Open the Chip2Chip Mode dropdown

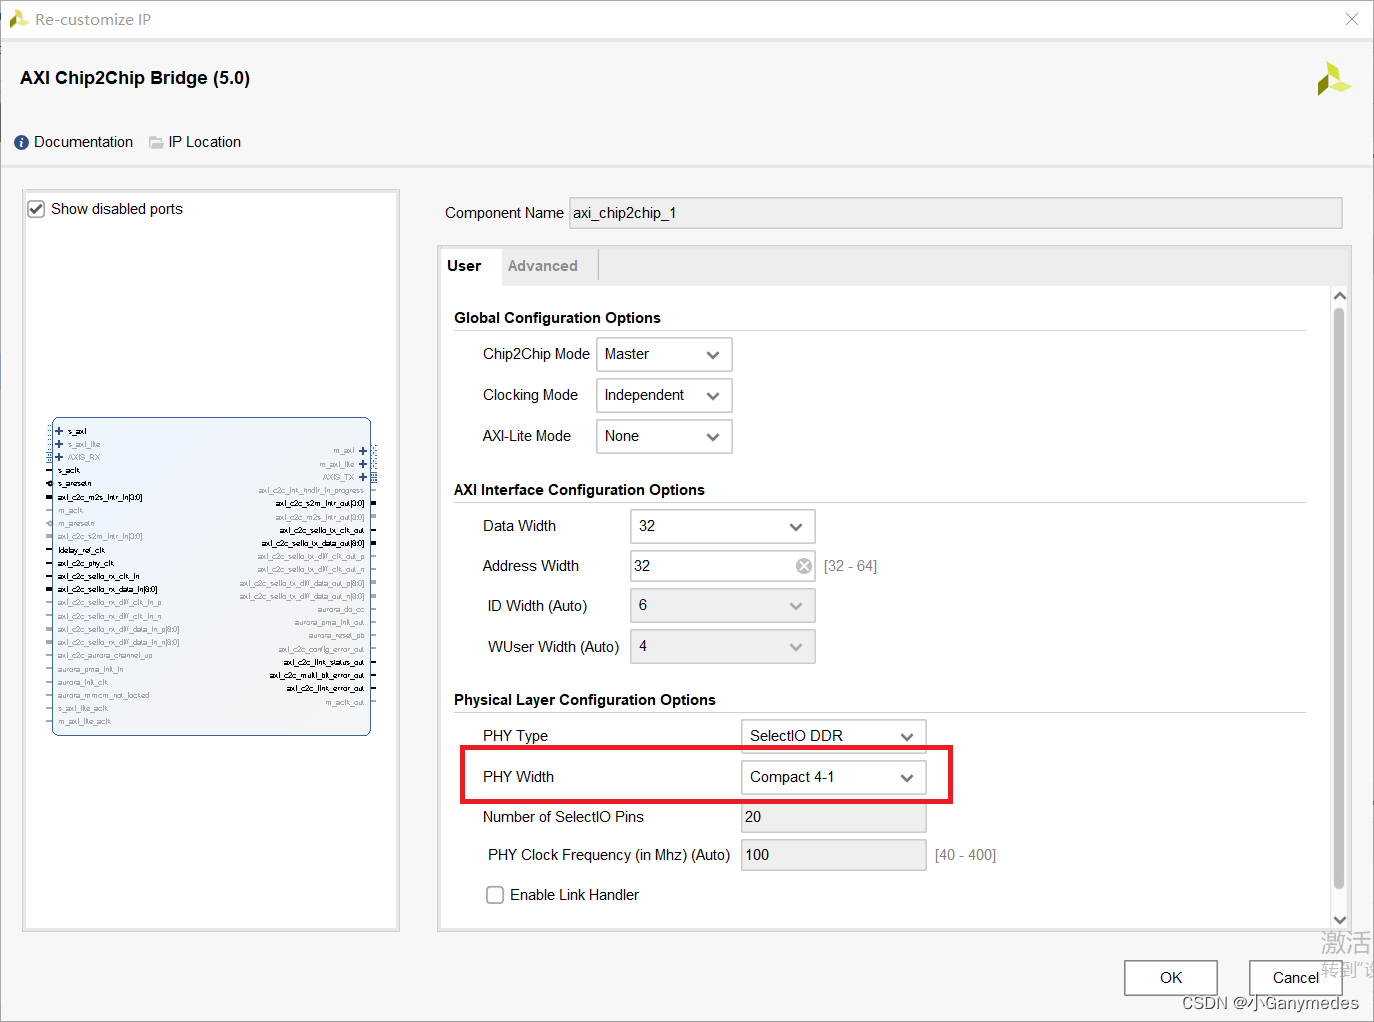(664, 354)
